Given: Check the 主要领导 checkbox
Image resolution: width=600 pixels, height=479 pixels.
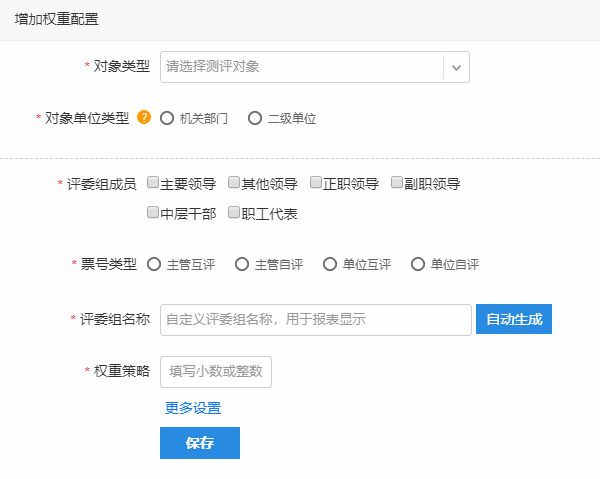Looking at the screenshot, I should pos(153,182).
